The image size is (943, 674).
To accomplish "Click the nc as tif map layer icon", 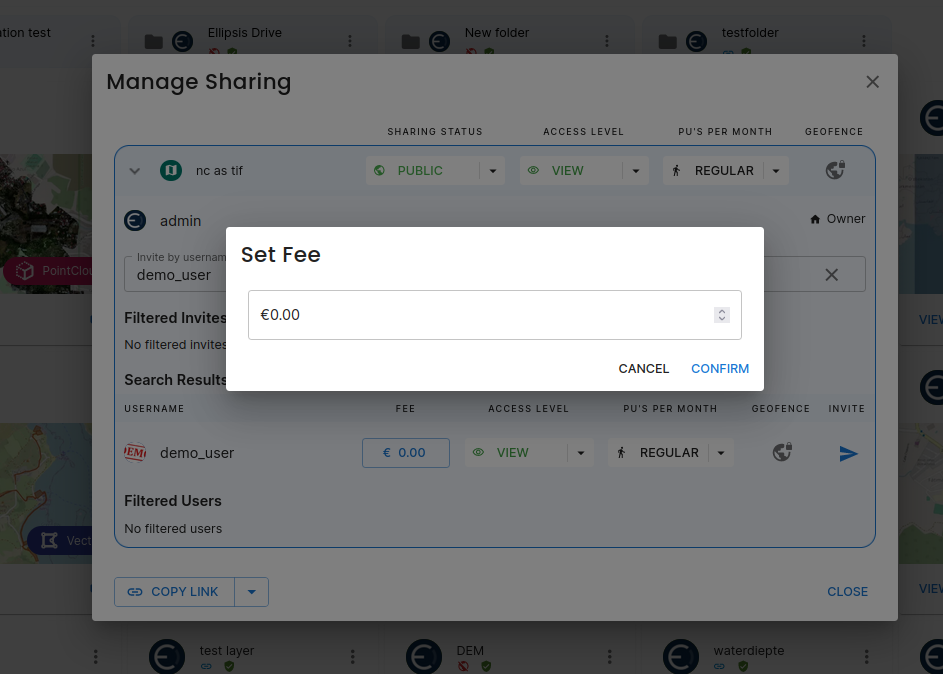I will [171, 171].
